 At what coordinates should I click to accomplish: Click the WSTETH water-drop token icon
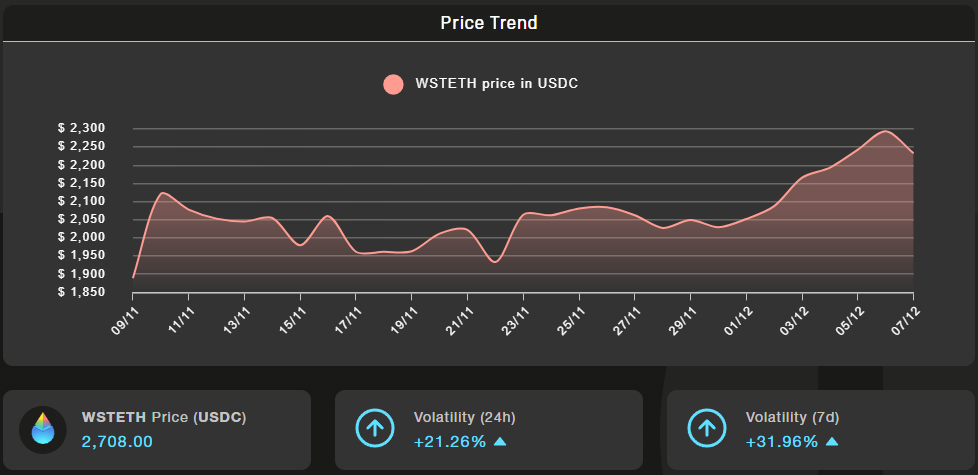(x=43, y=429)
